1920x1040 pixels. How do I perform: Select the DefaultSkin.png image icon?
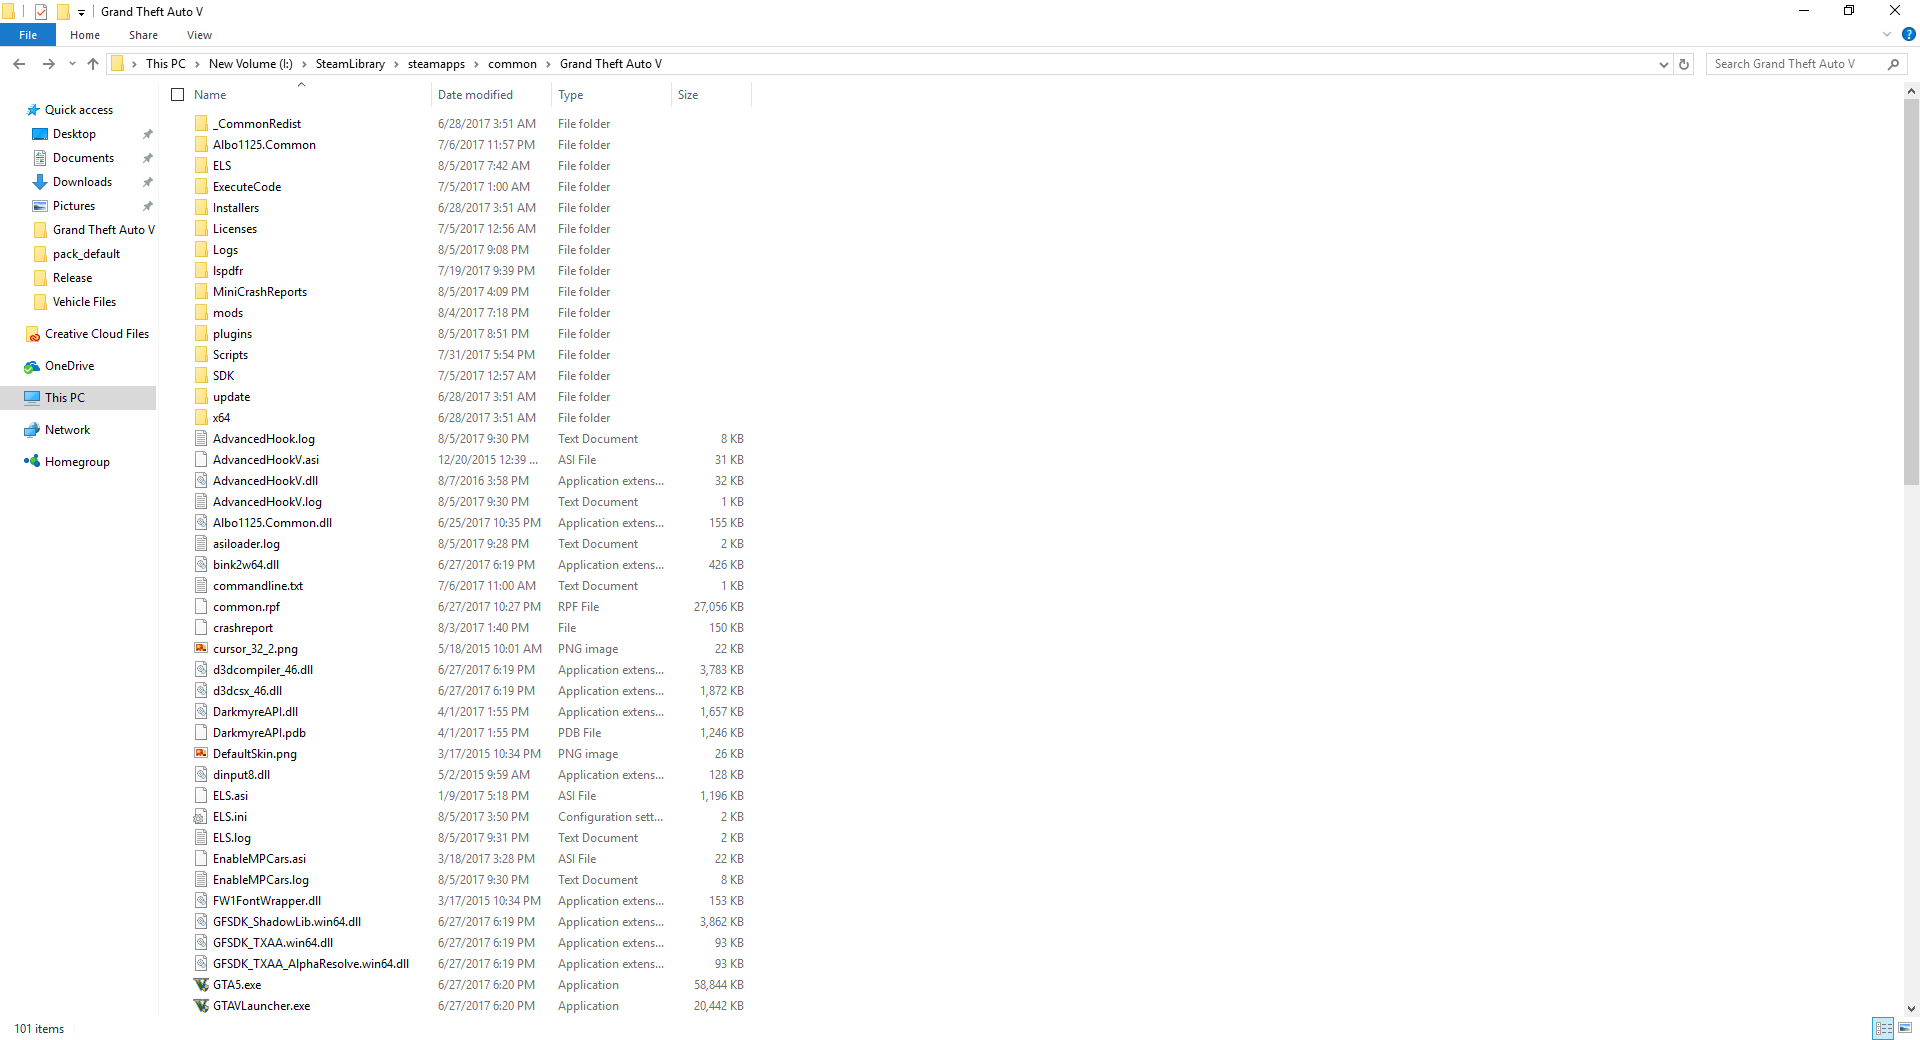coord(201,754)
